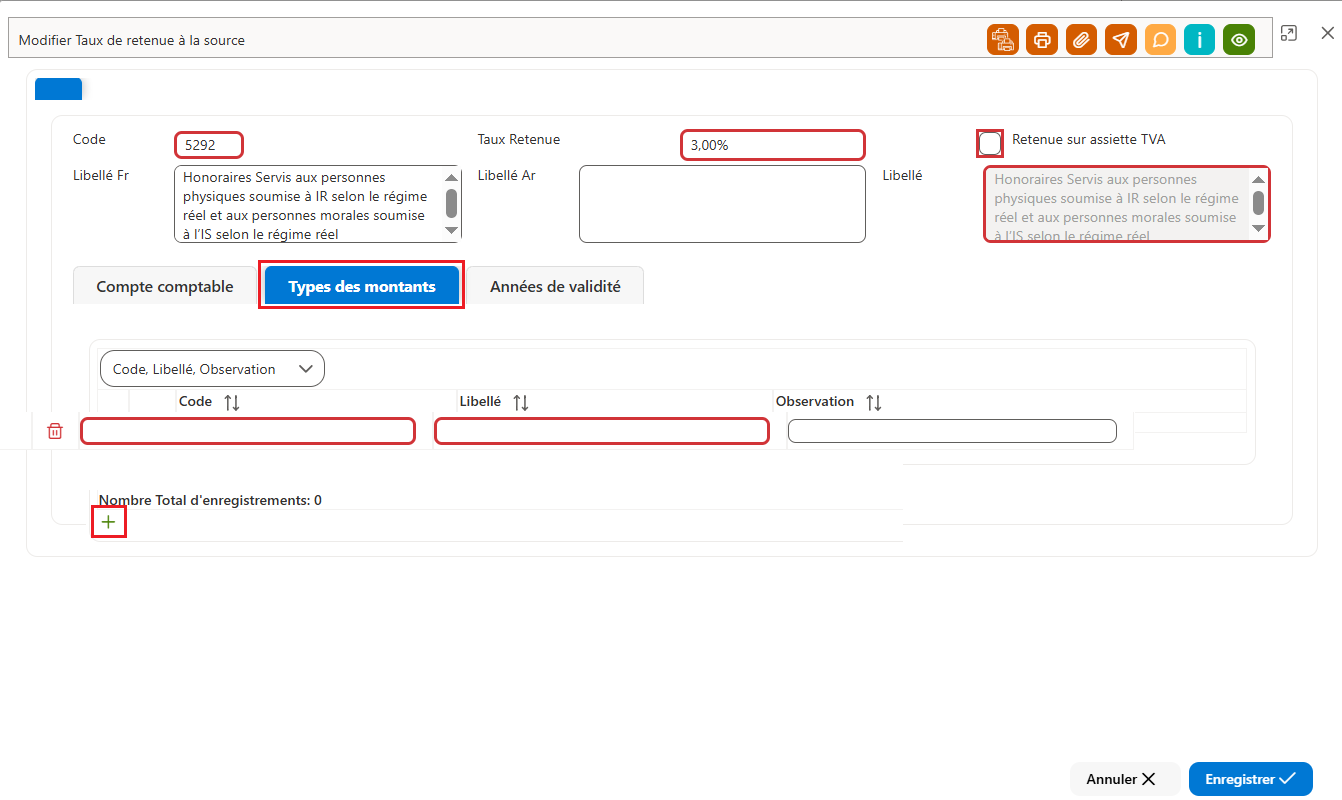The width and height of the screenshot is (1342, 800).
Task: Click the 'Modifier Taux de retenue à la source' title
Action: point(132,41)
